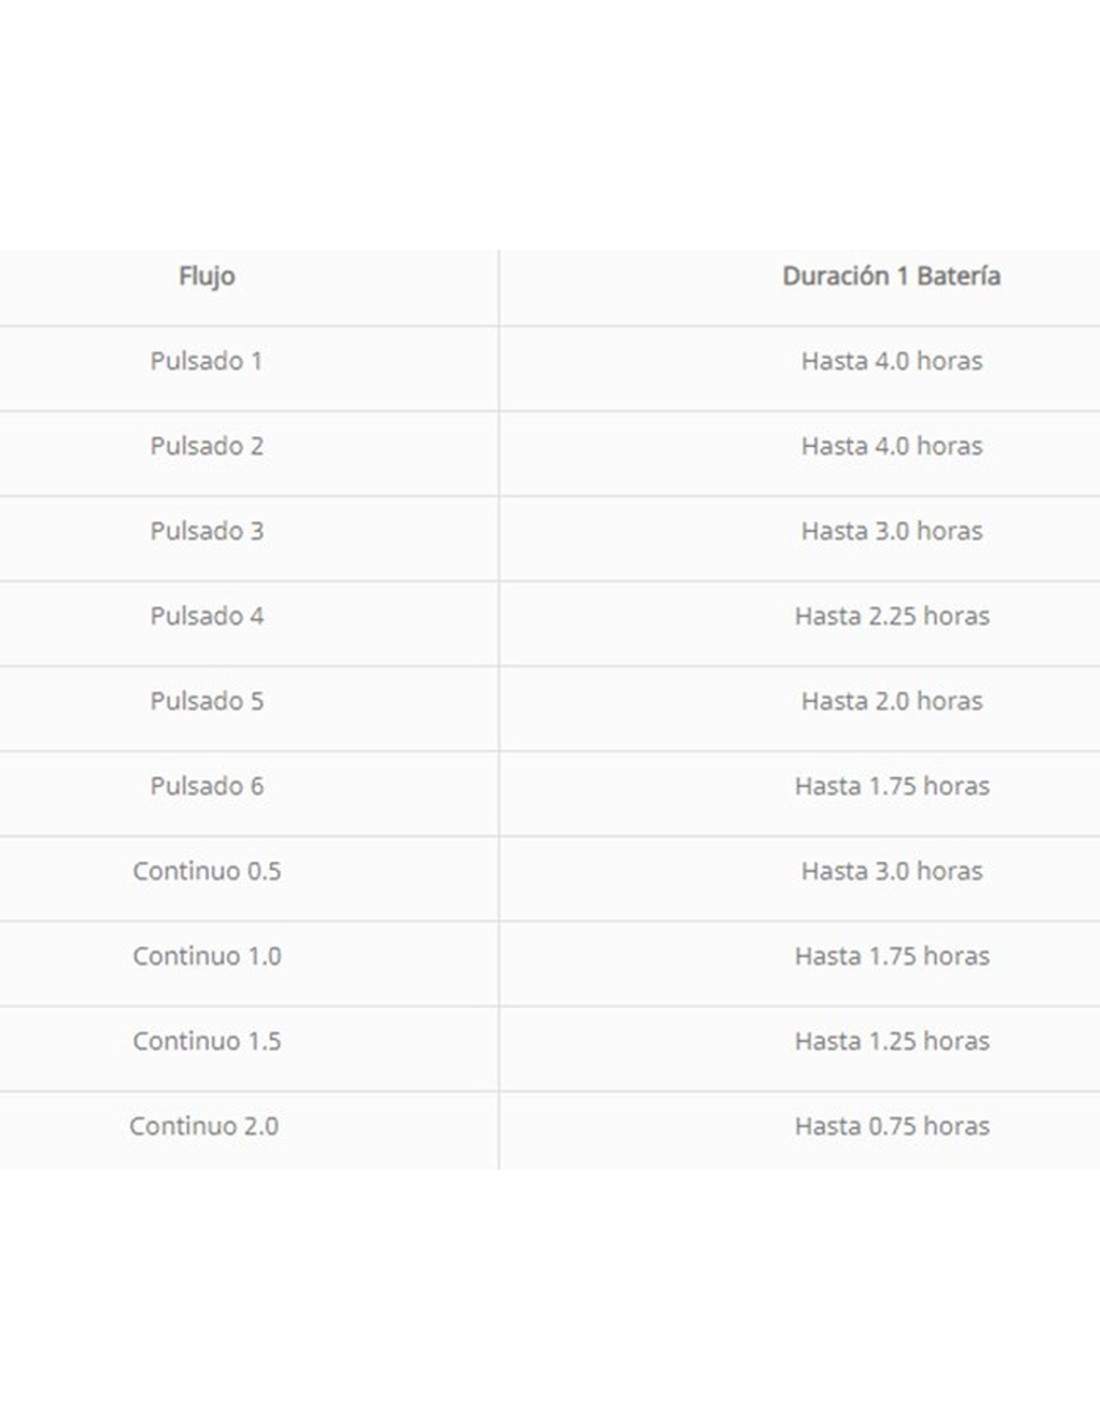This screenshot has height=1422, width=1100.
Task: Click Hasta 4.0 horas for Pulsado 2
Action: click(x=891, y=446)
